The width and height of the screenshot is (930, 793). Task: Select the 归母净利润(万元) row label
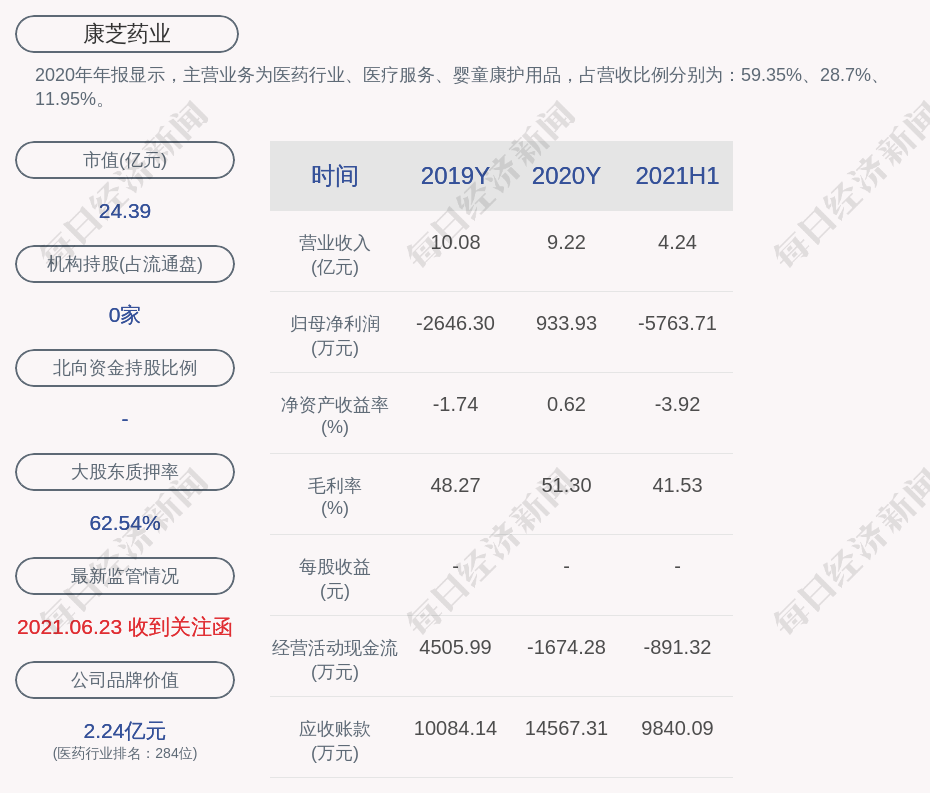(335, 336)
